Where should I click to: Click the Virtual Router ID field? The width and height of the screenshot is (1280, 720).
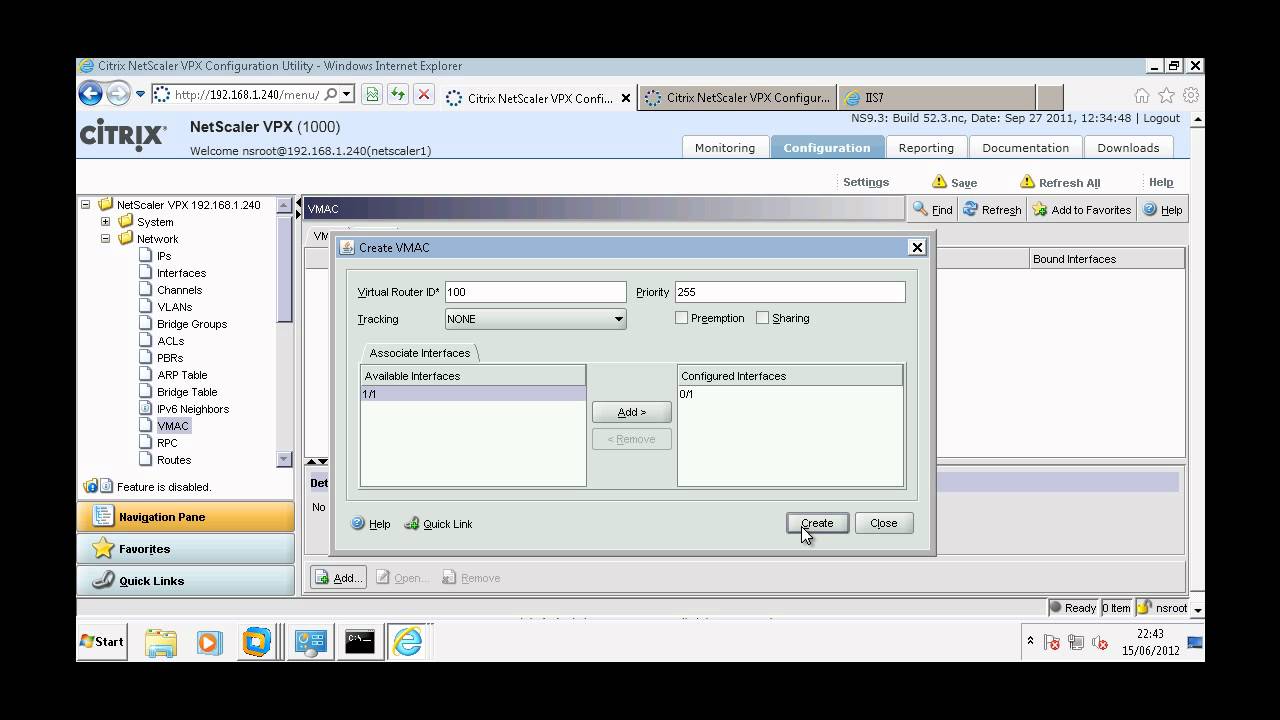pyautogui.click(x=536, y=292)
